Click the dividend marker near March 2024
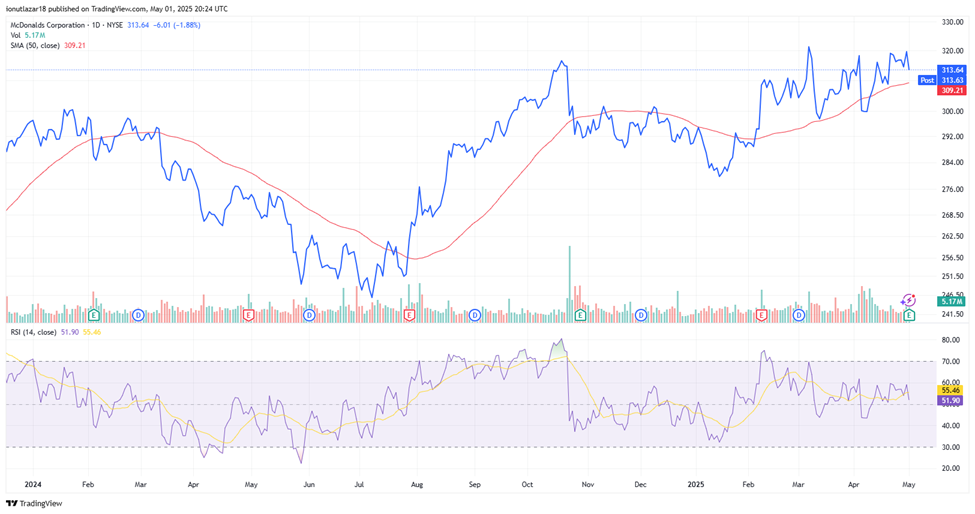 [138, 315]
